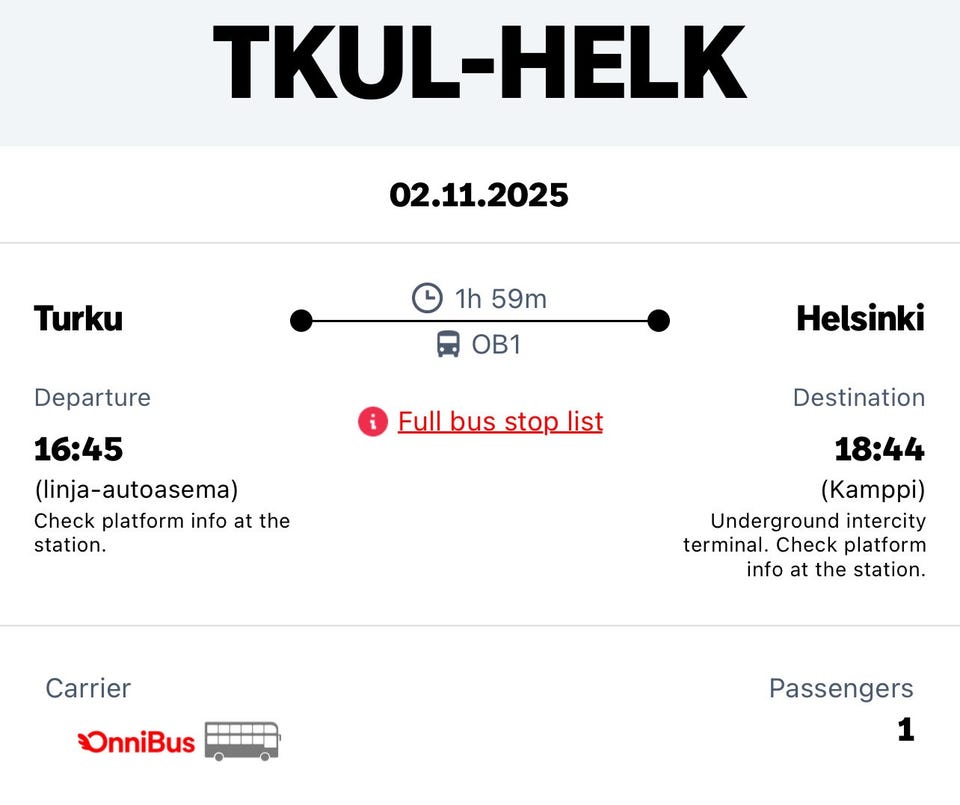960x805 pixels.
Task: Click the OB1 bus line label
Action: tap(496, 346)
